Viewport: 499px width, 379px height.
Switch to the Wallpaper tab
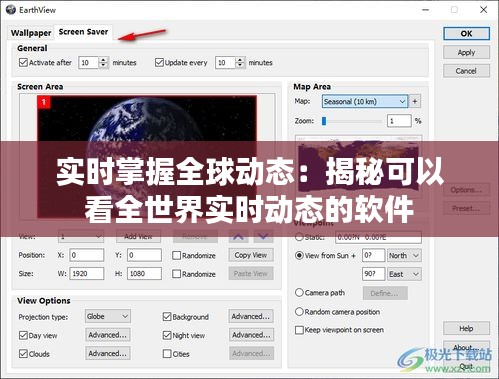pos(31,33)
